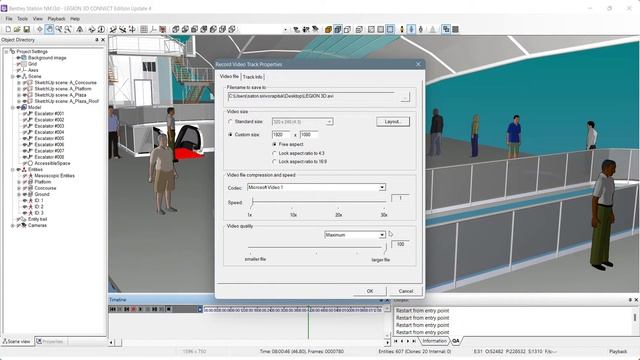The height and width of the screenshot is (360, 640).
Task: Click the Video quality slider handle
Action: click(x=385, y=247)
